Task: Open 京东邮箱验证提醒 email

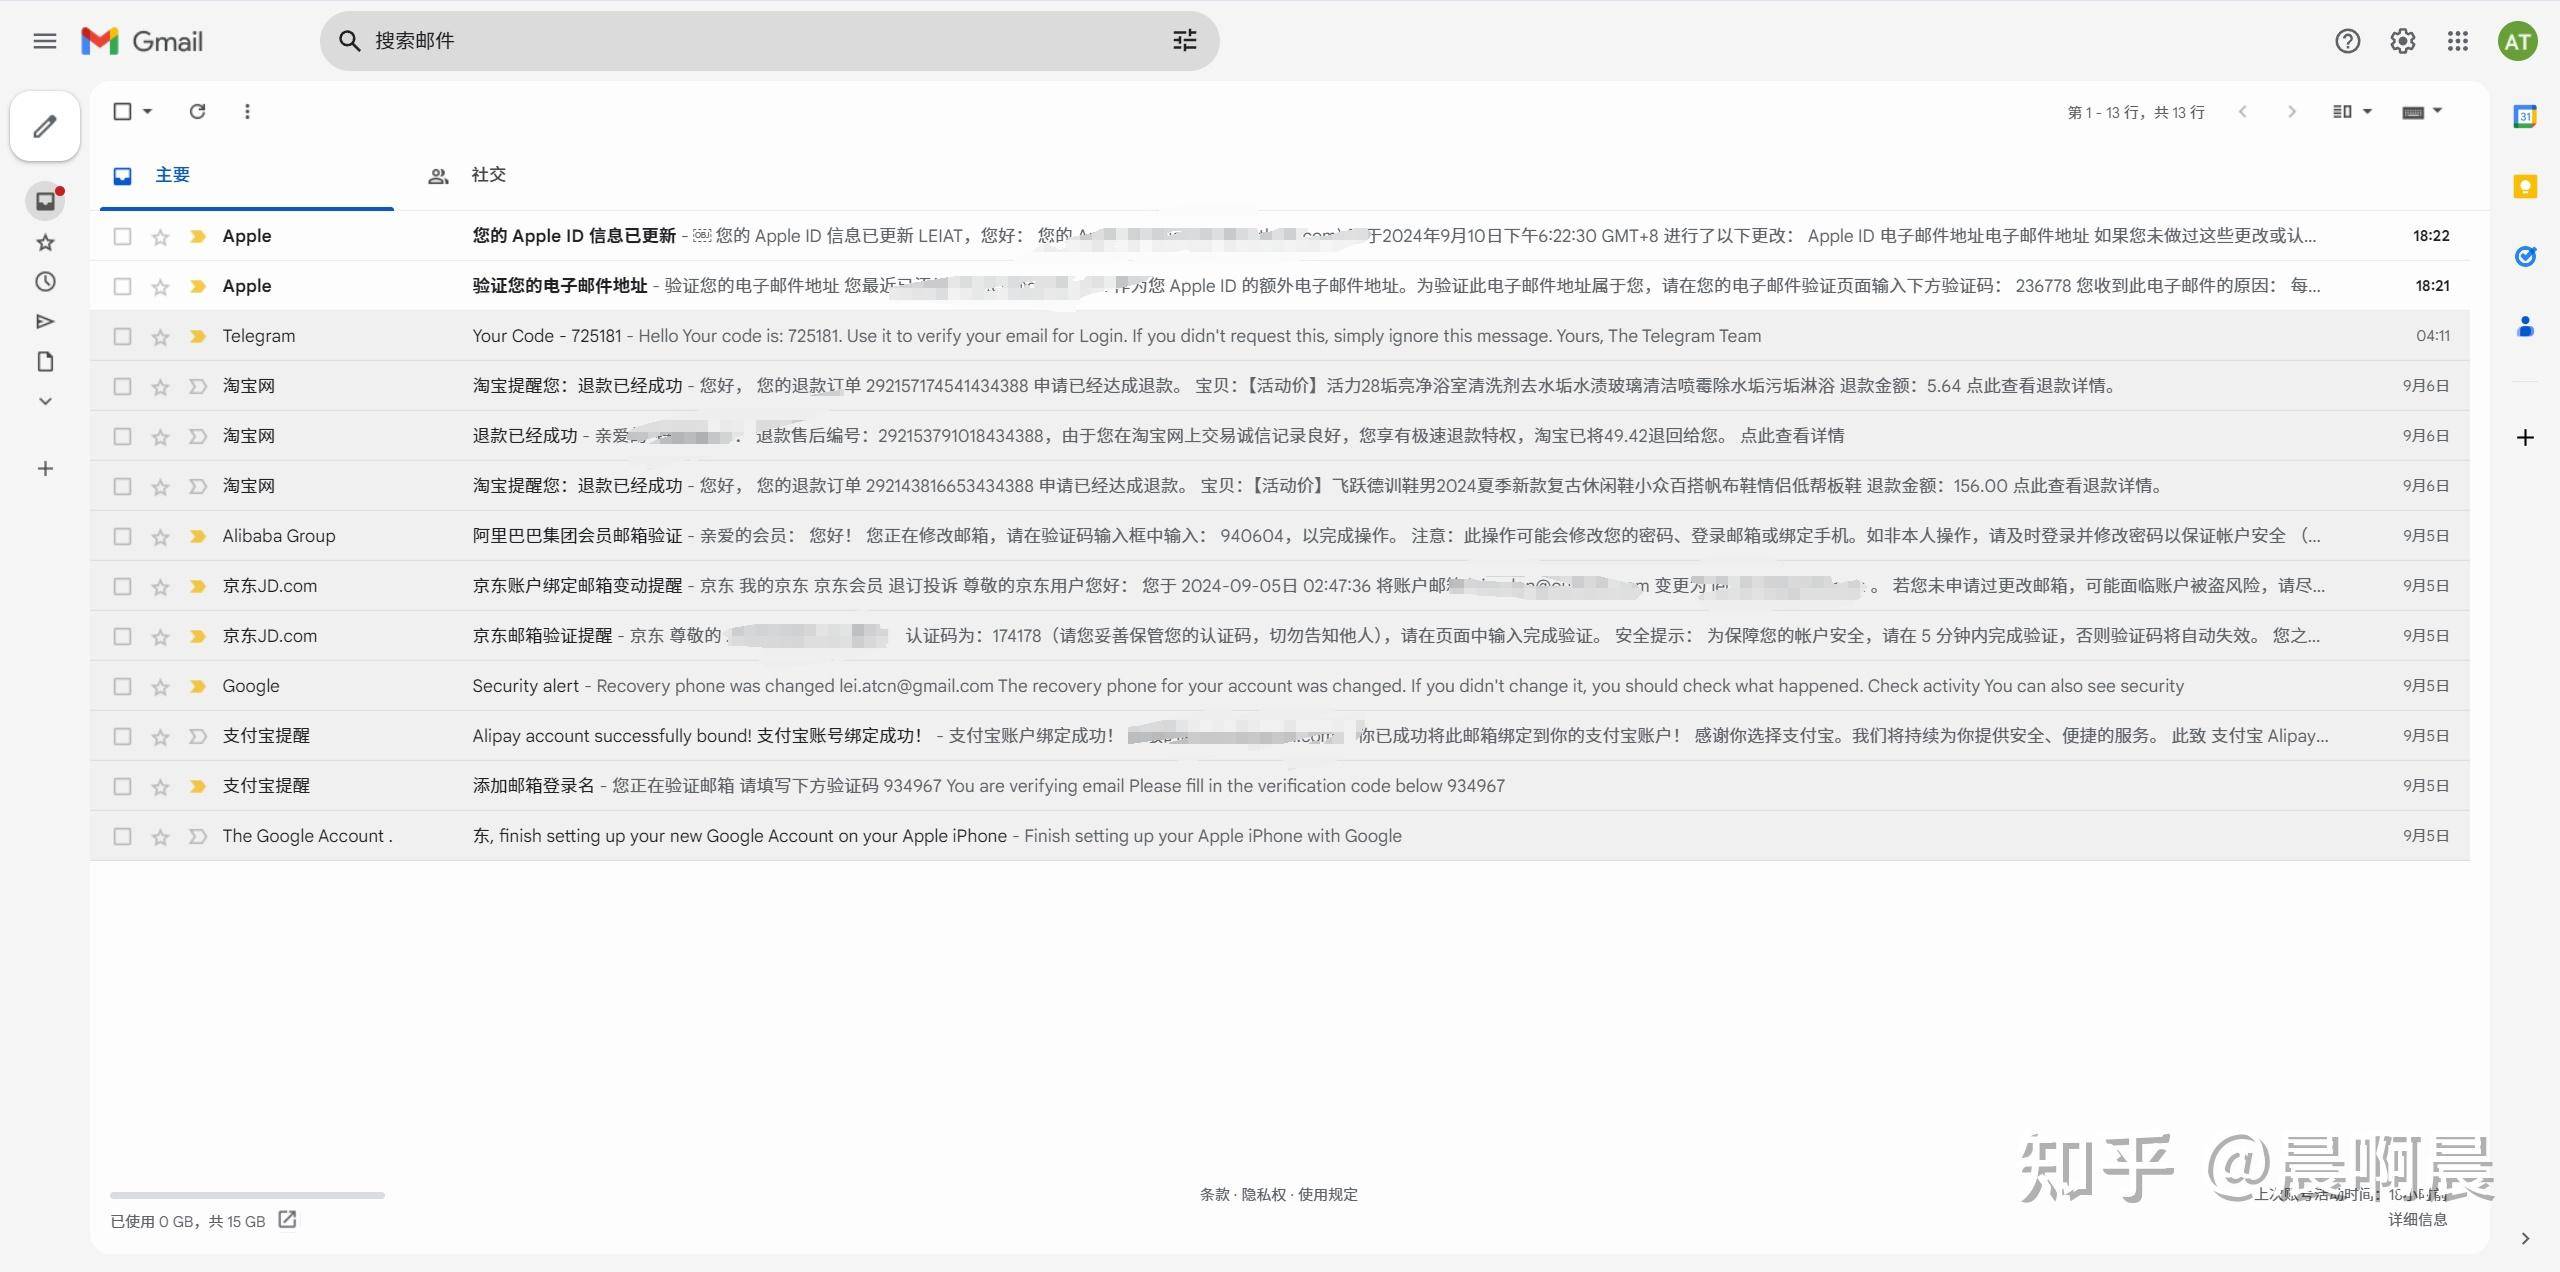Action: pyautogui.click(x=1280, y=636)
